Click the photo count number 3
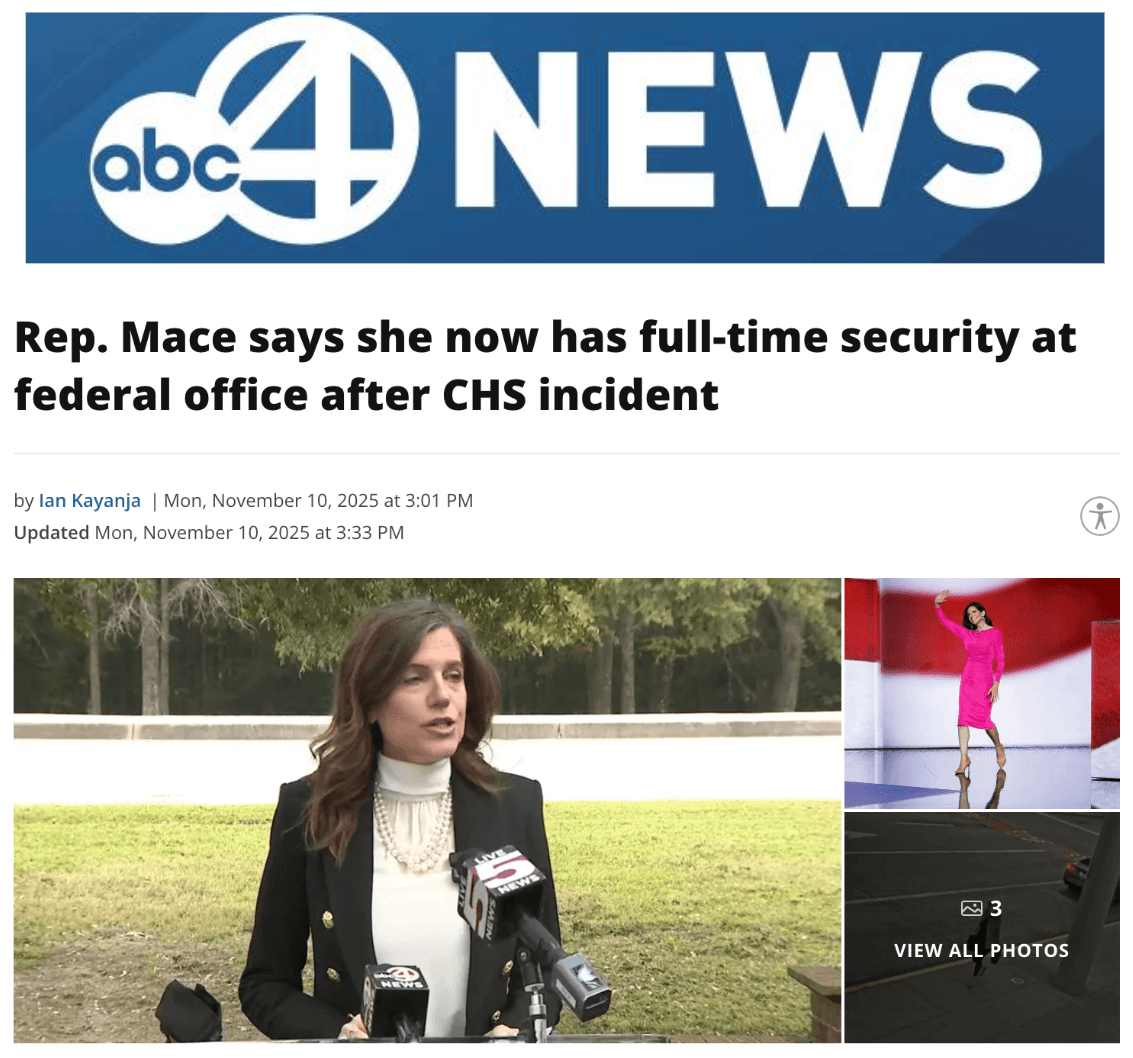 click(996, 908)
